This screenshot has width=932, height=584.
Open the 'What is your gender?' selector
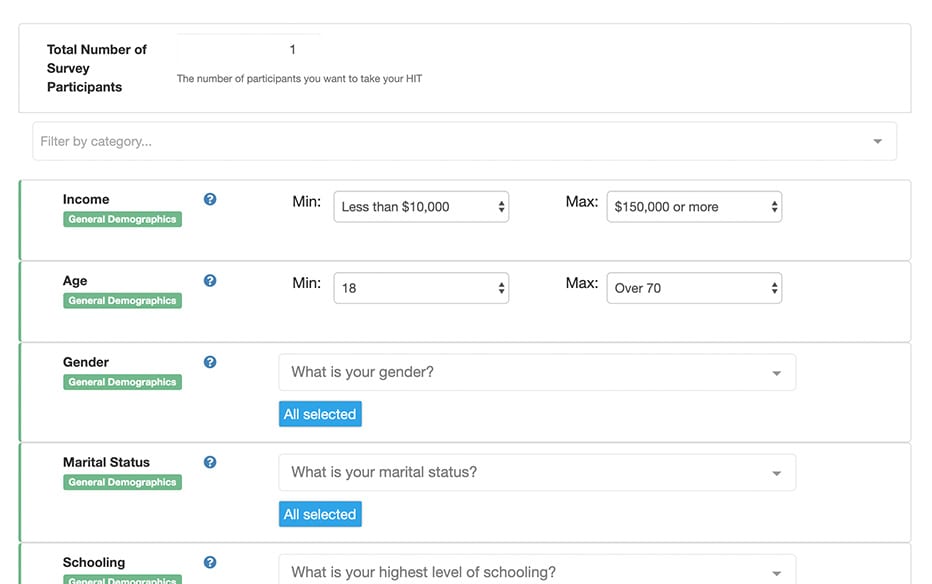pos(537,372)
